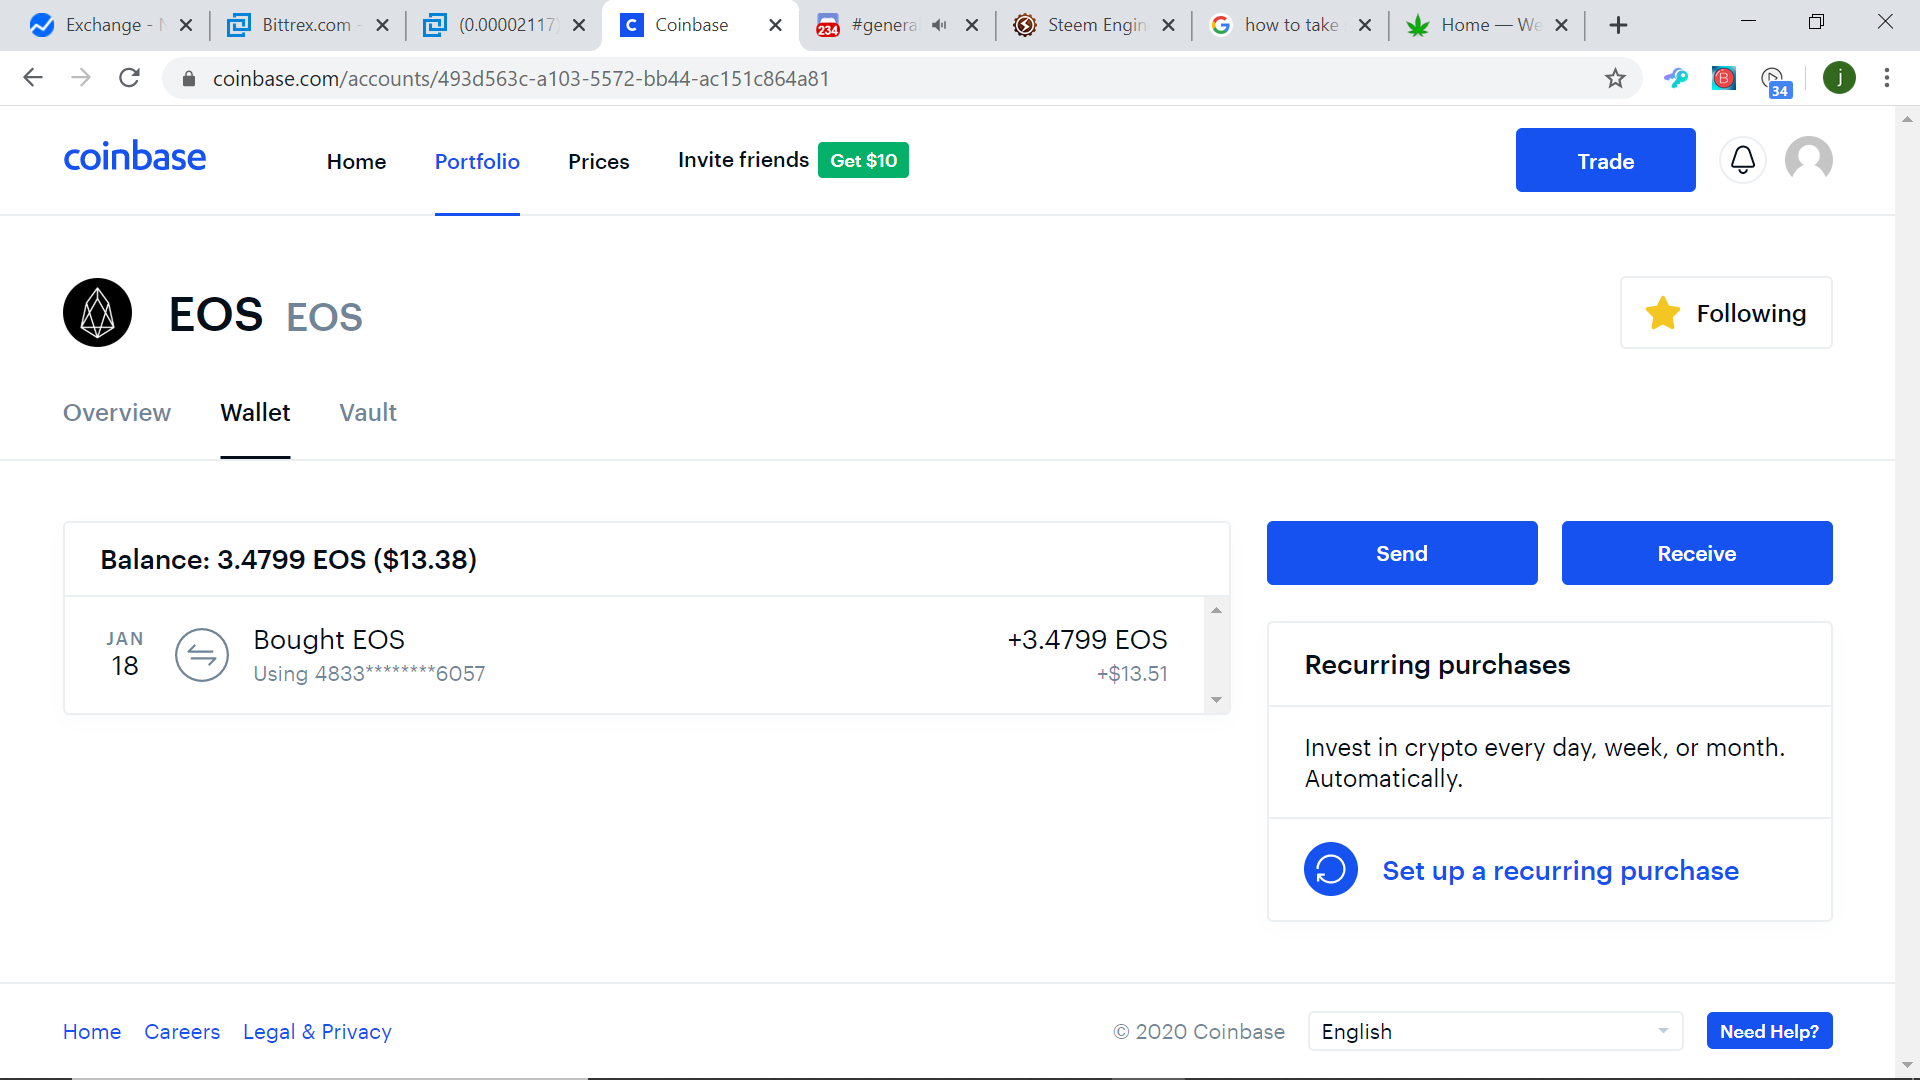Click the green Get $10 badge
This screenshot has height=1080, width=1920.
tap(863, 160)
